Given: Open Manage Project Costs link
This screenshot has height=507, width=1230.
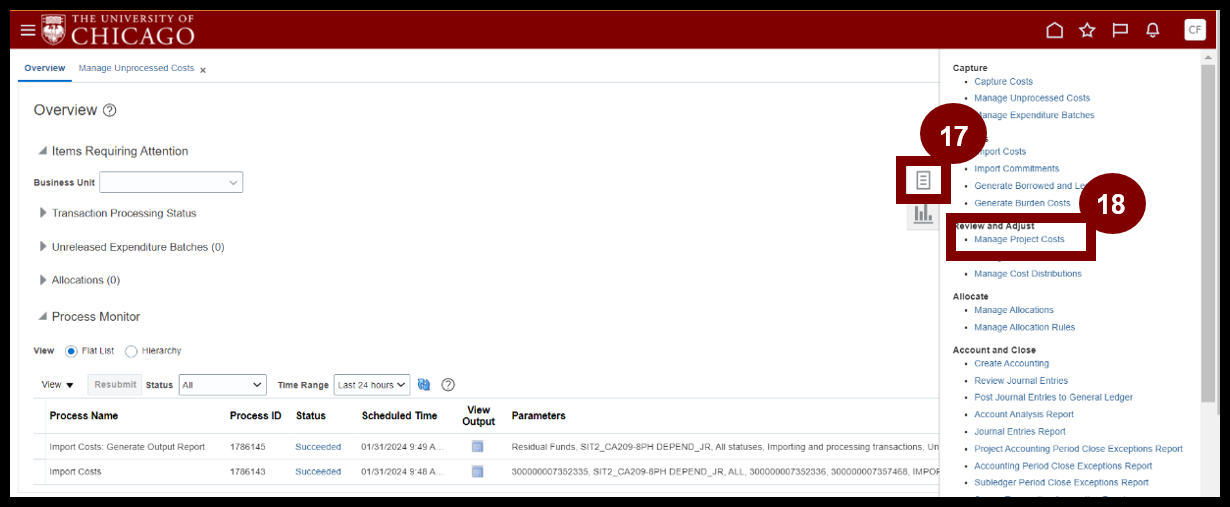Looking at the screenshot, I should point(1019,240).
